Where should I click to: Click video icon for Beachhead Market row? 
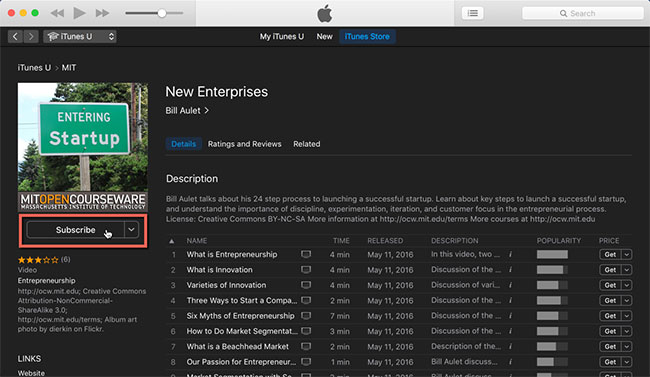[x=306, y=347]
